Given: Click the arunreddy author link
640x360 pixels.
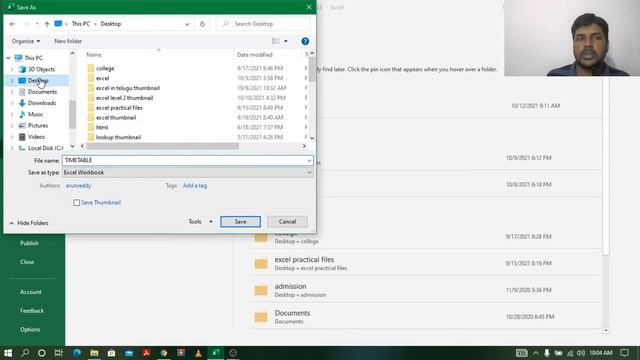Looking at the screenshot, I should (78, 186).
